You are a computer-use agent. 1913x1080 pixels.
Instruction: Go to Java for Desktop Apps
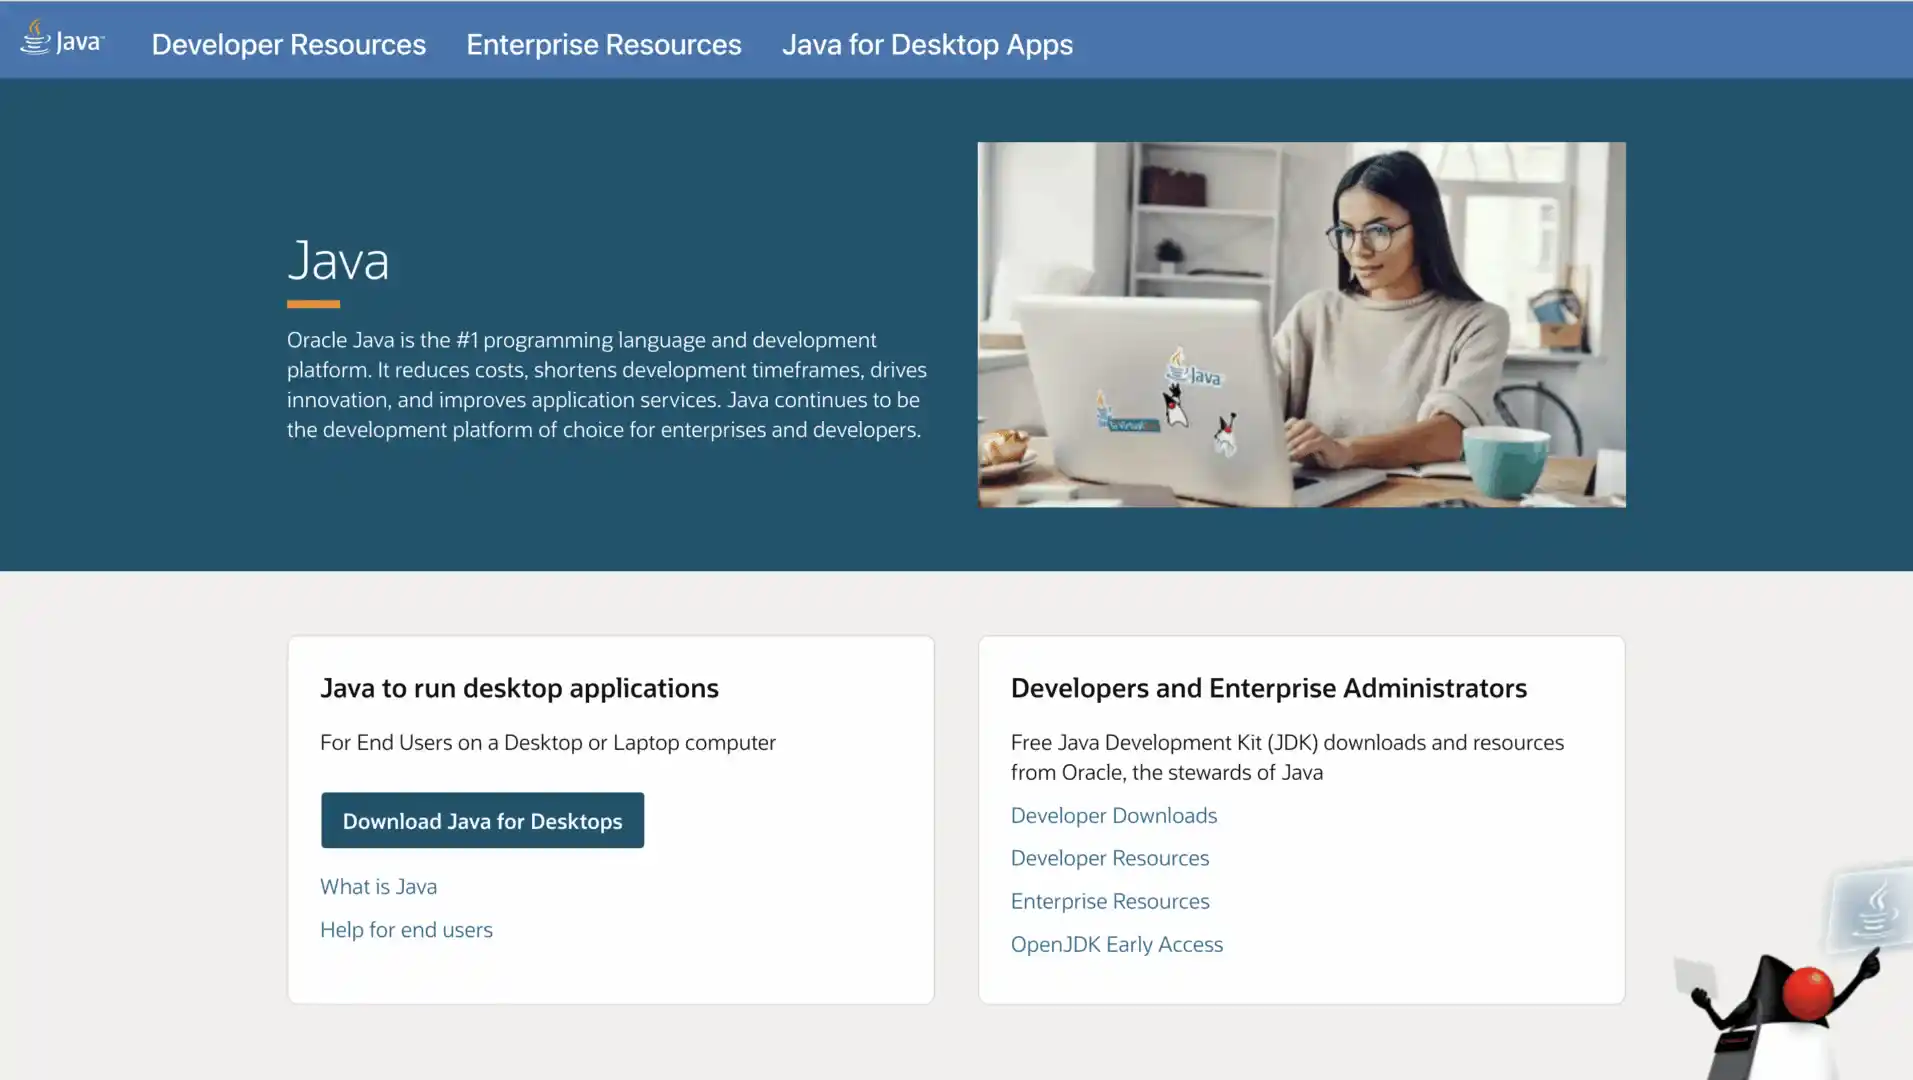pyautogui.click(x=927, y=44)
